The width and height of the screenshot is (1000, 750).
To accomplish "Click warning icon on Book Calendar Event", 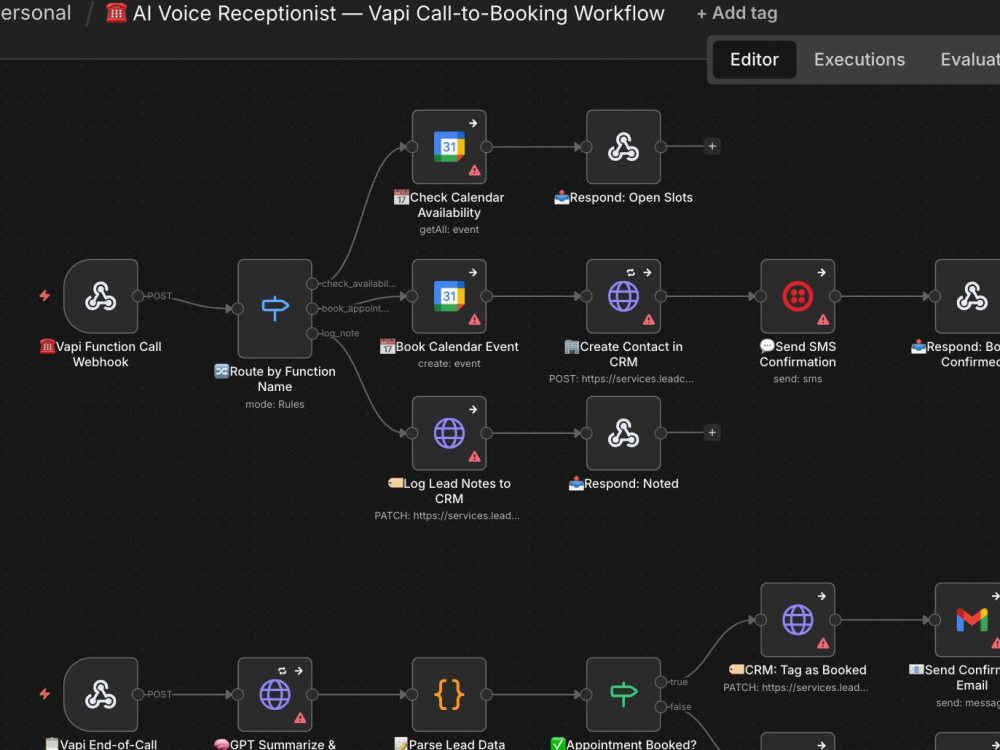I will click(x=474, y=320).
